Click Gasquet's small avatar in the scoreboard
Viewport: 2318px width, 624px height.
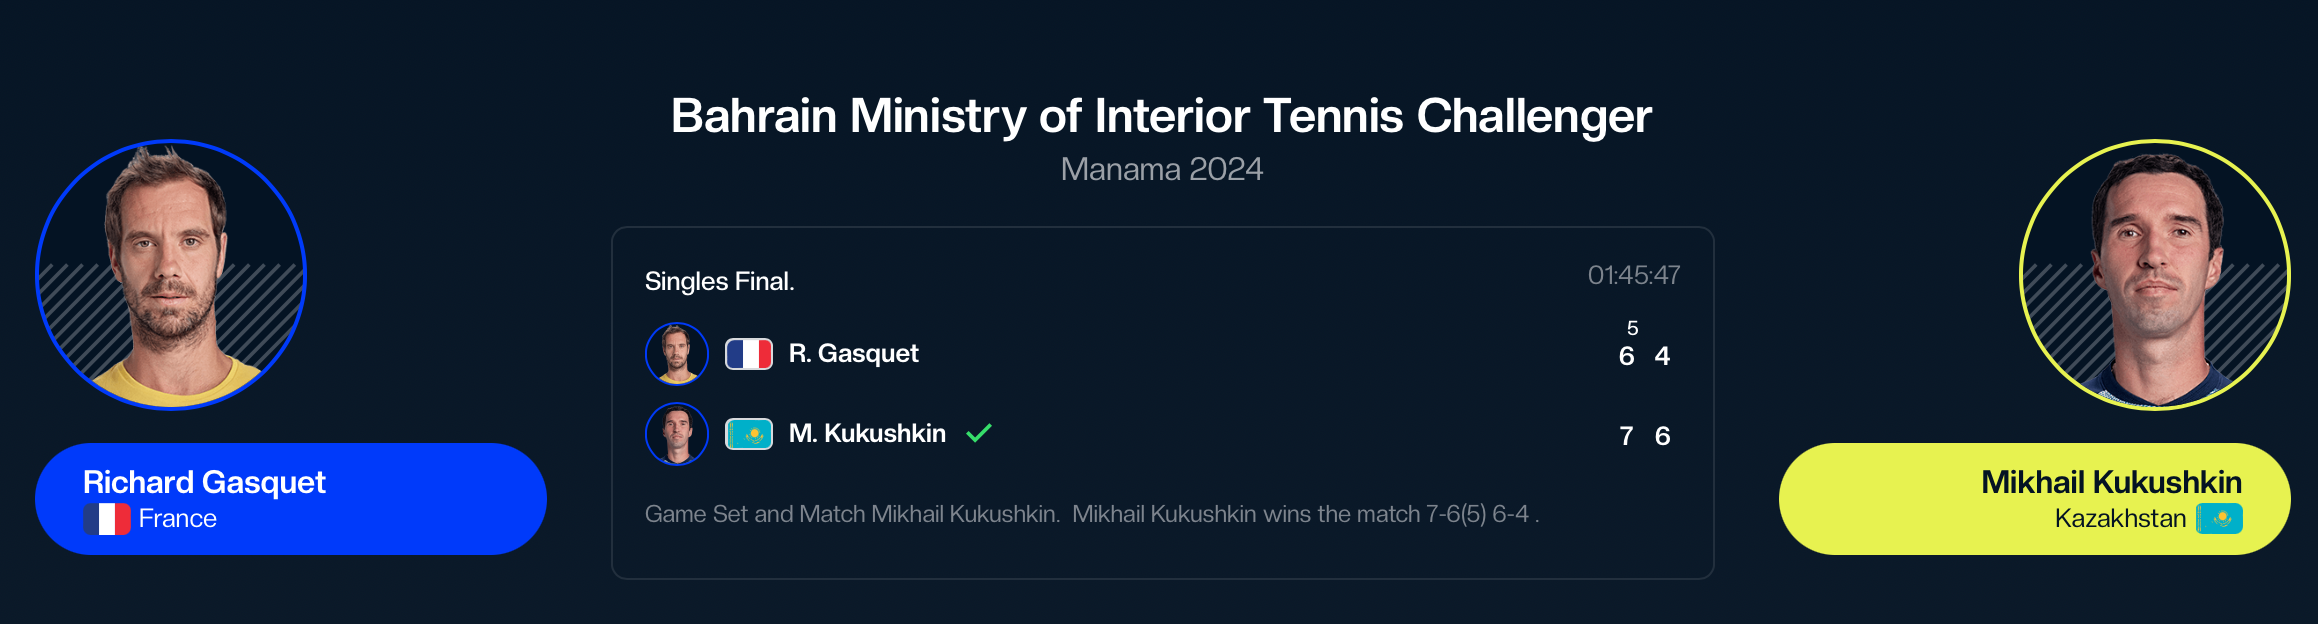(677, 354)
